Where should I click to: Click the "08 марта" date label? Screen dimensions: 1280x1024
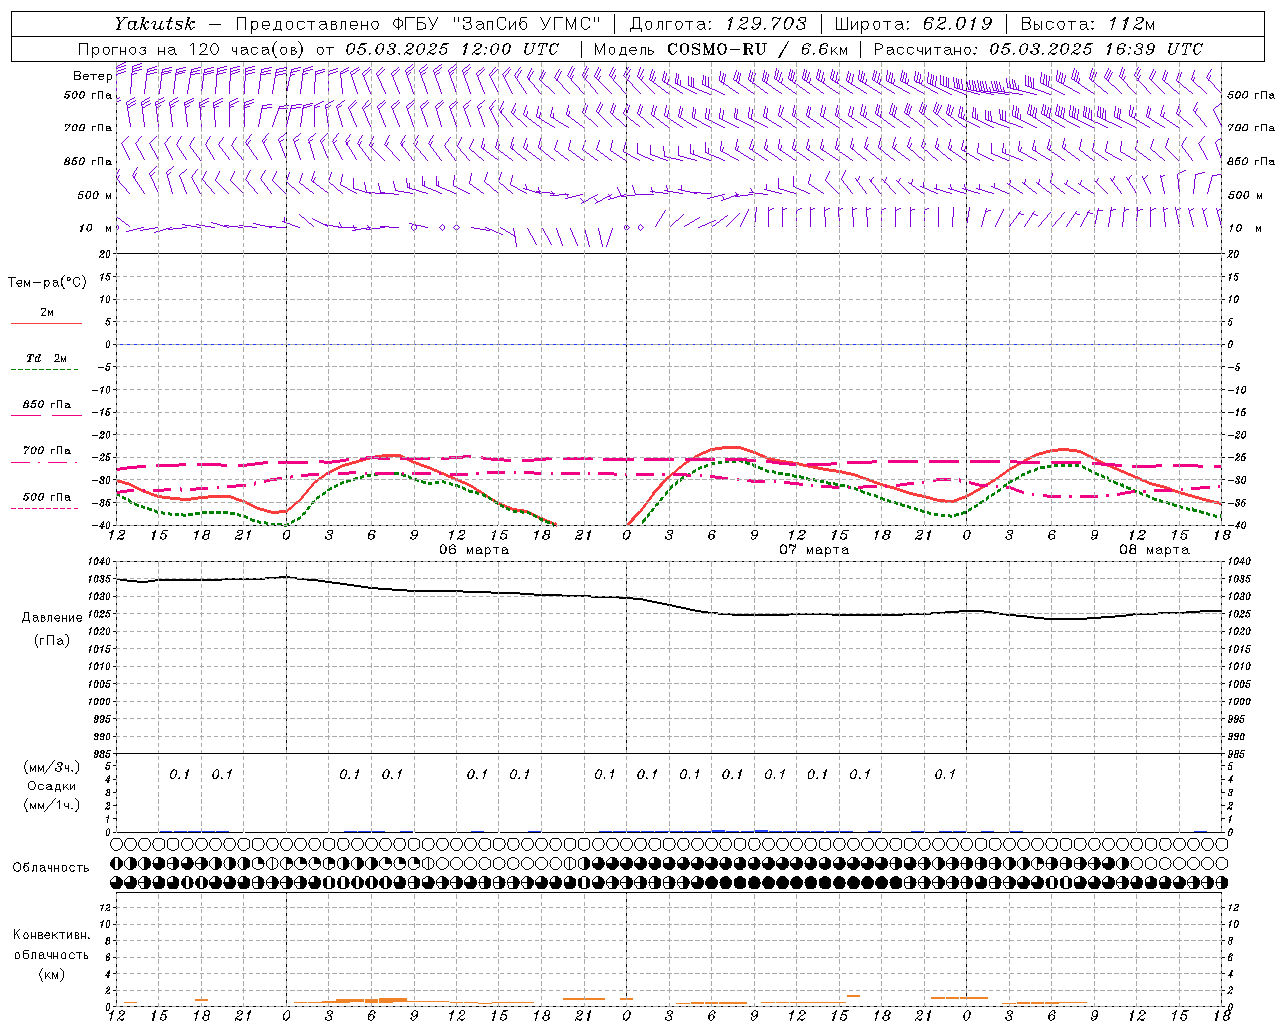point(1154,550)
